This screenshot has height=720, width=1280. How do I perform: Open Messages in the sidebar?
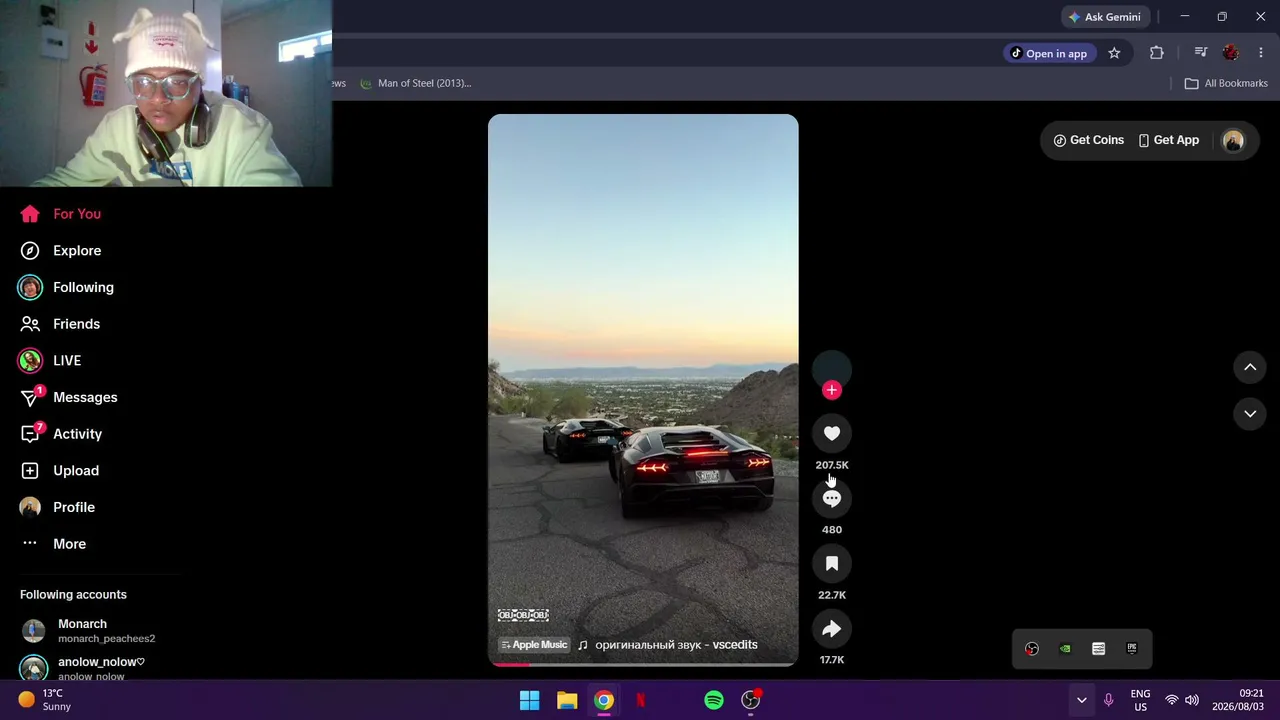69,398
